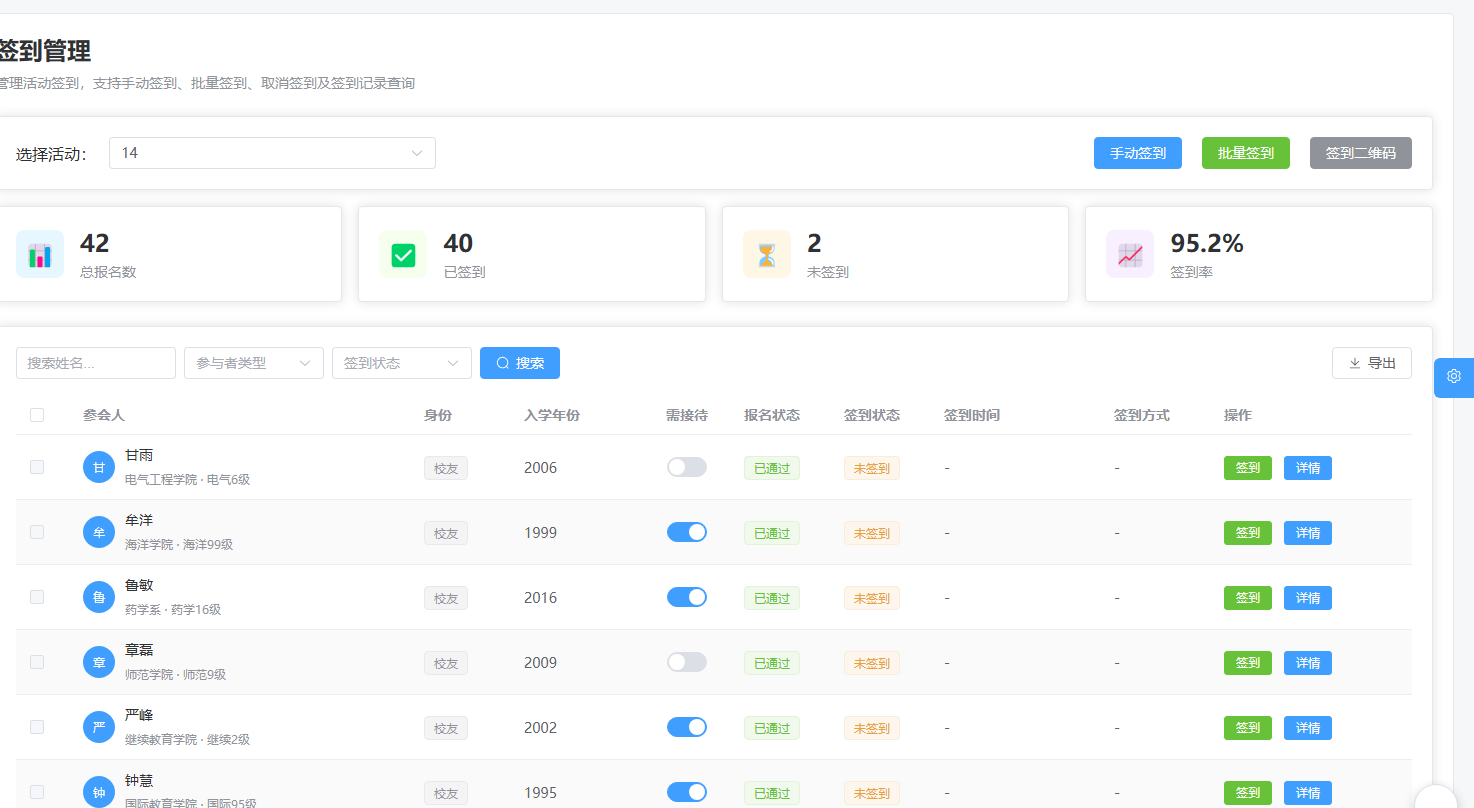Click the trend chart icon for 签到率
The image size is (1474, 808).
(x=1130, y=254)
